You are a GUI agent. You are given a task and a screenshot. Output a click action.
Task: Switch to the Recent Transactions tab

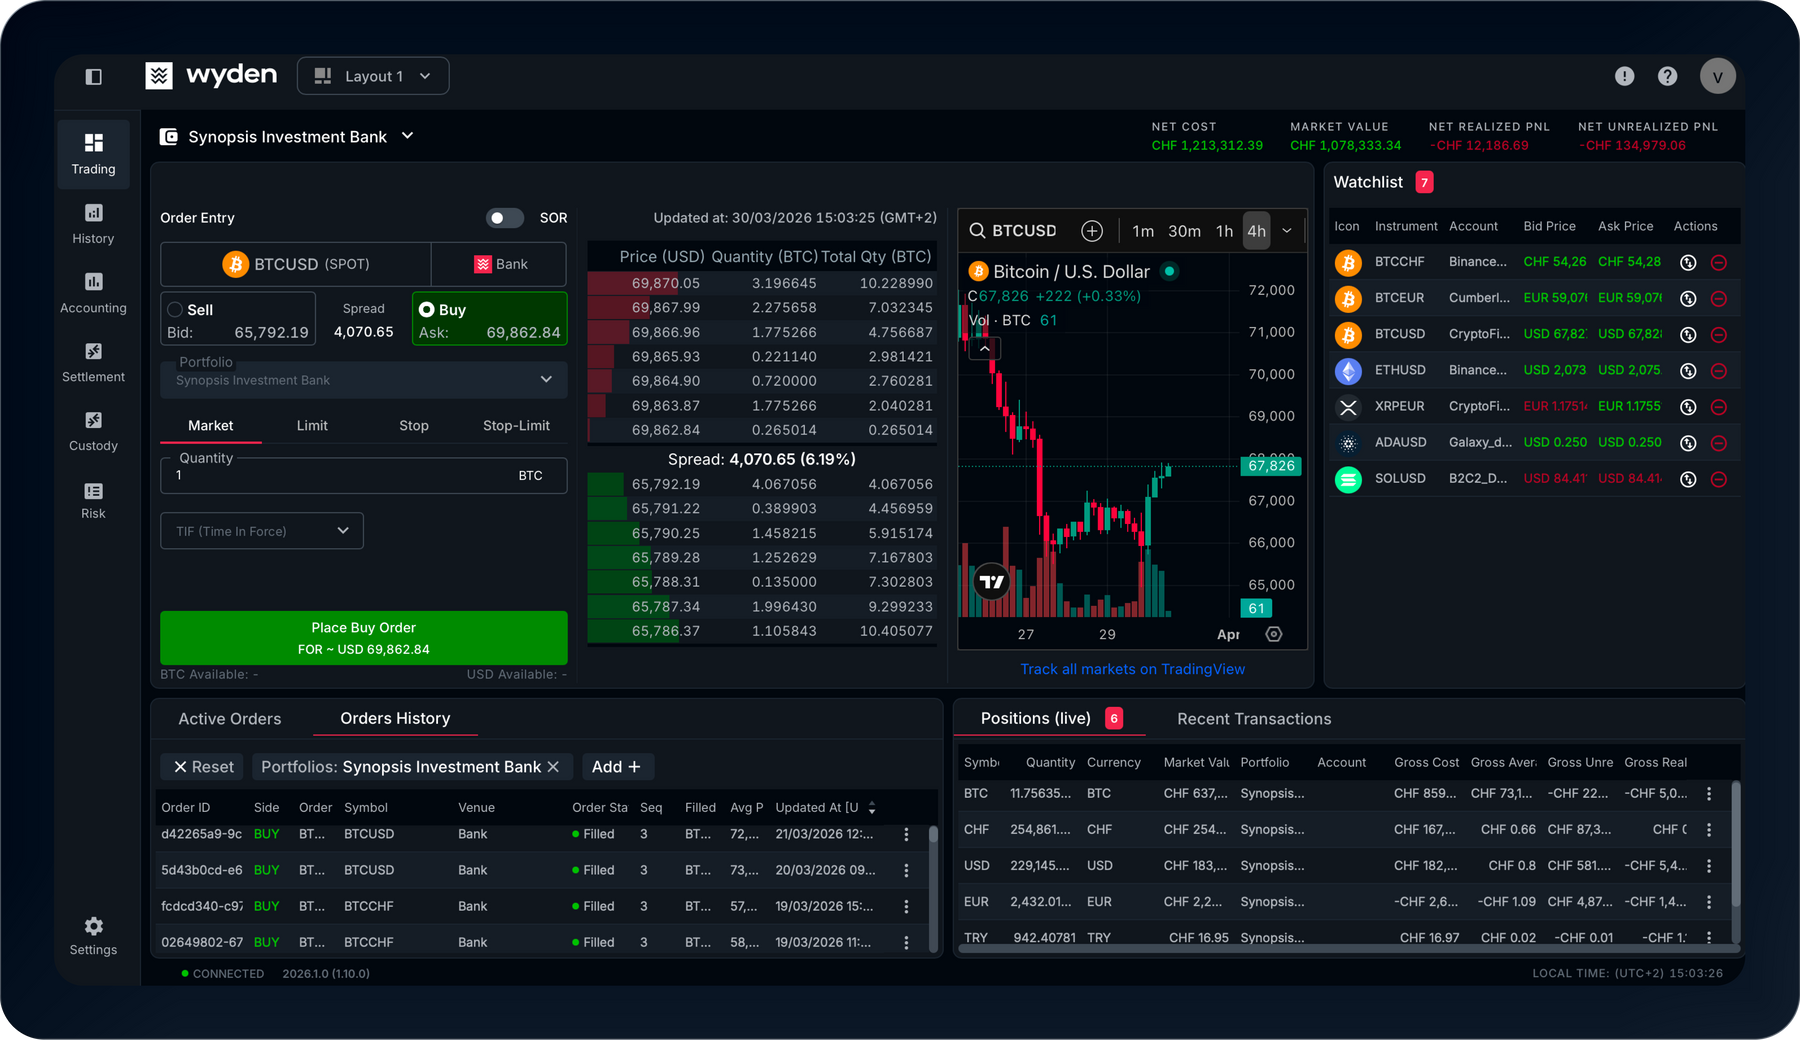click(1254, 719)
